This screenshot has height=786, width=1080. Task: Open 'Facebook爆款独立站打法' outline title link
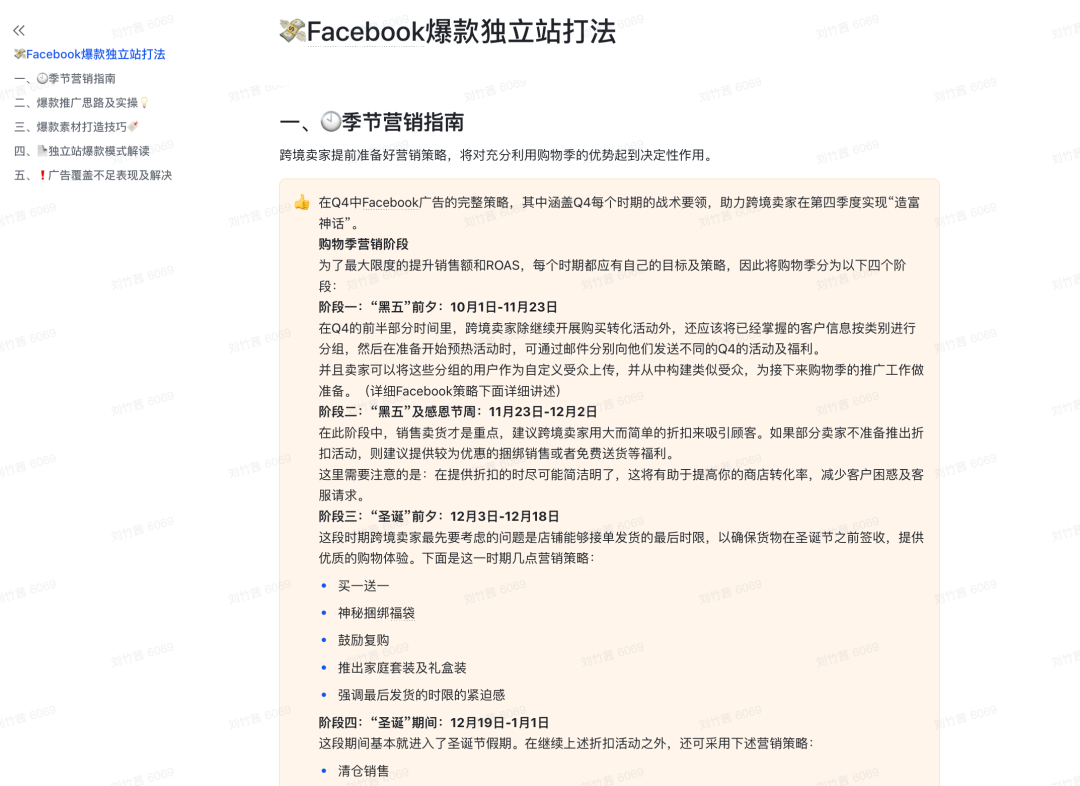pos(90,54)
